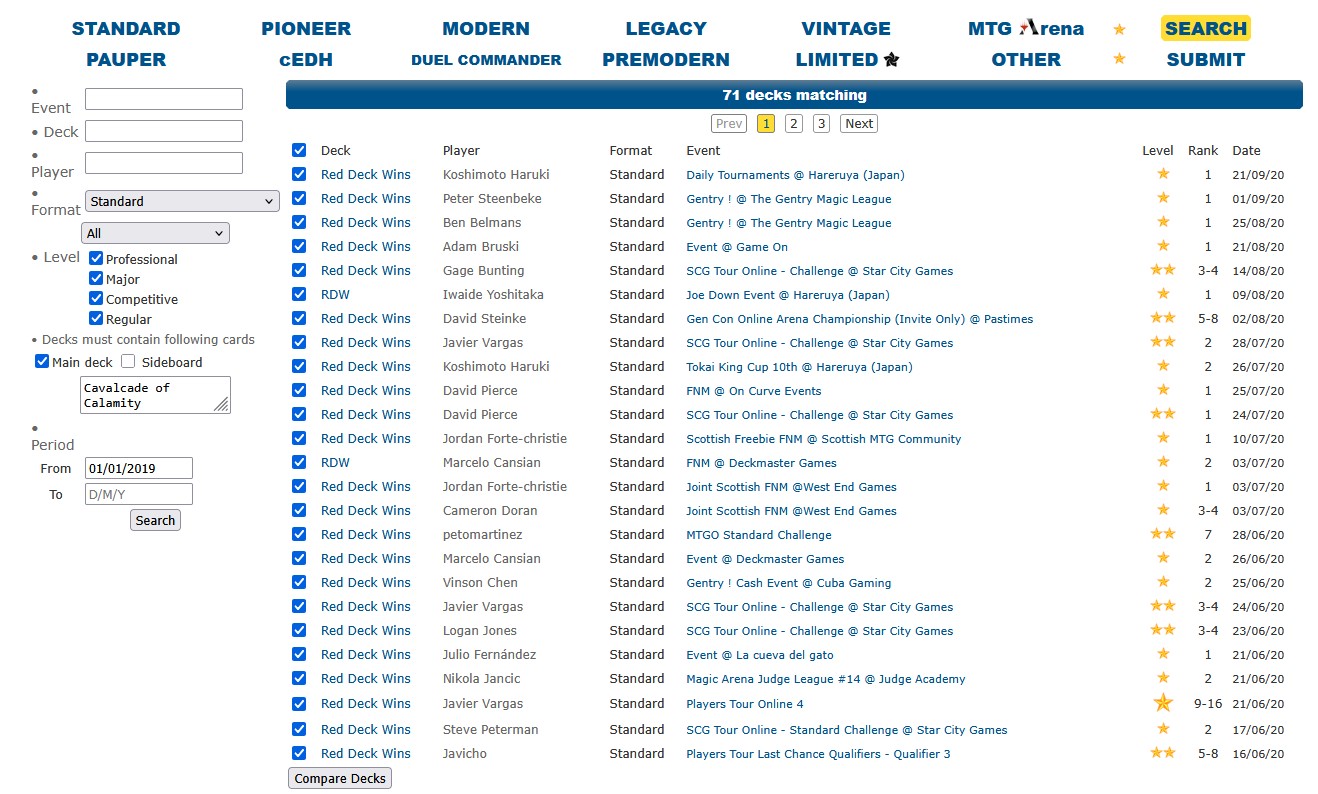Open Red Deck Wins deck by Gage Bunting
Image resolution: width=1318 pixels, height=794 pixels.
pyautogui.click(x=366, y=270)
